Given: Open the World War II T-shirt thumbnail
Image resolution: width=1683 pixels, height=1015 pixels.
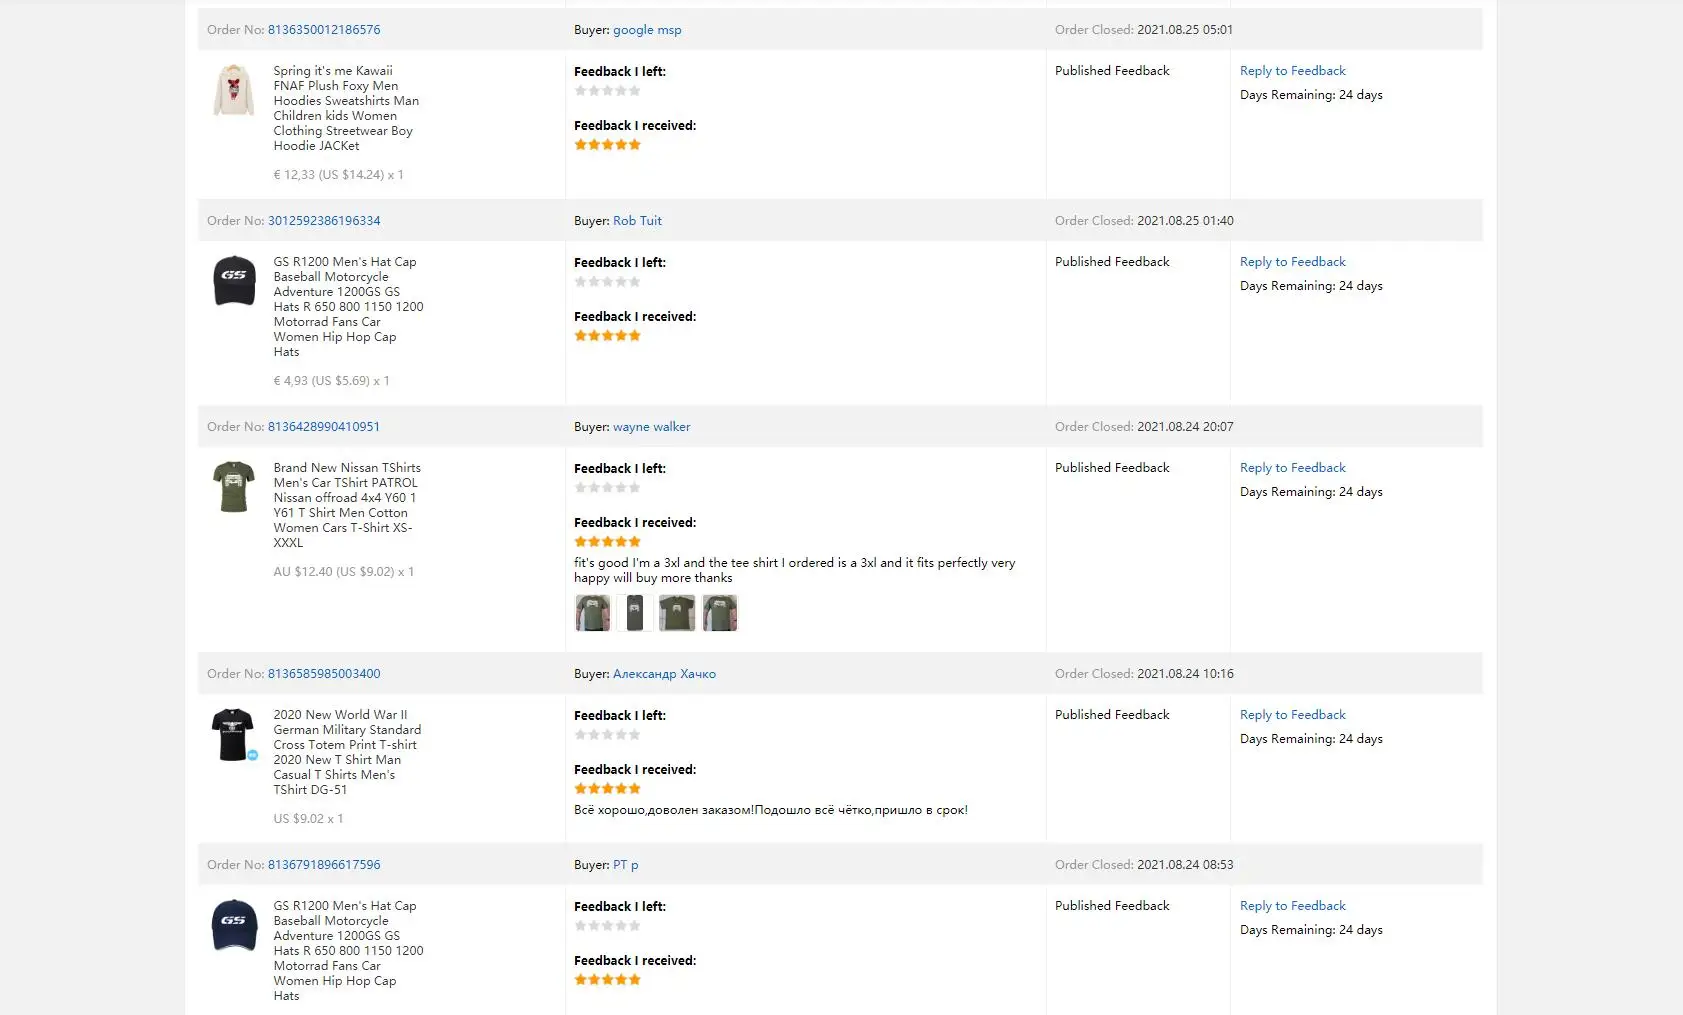Looking at the screenshot, I should pyautogui.click(x=234, y=734).
